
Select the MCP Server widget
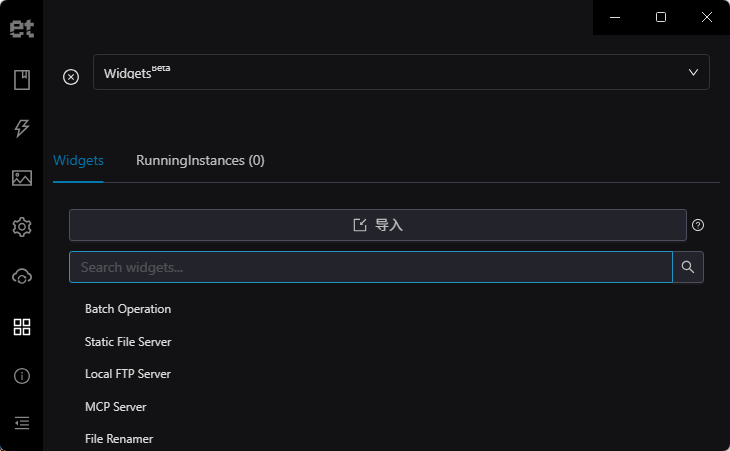tap(115, 407)
